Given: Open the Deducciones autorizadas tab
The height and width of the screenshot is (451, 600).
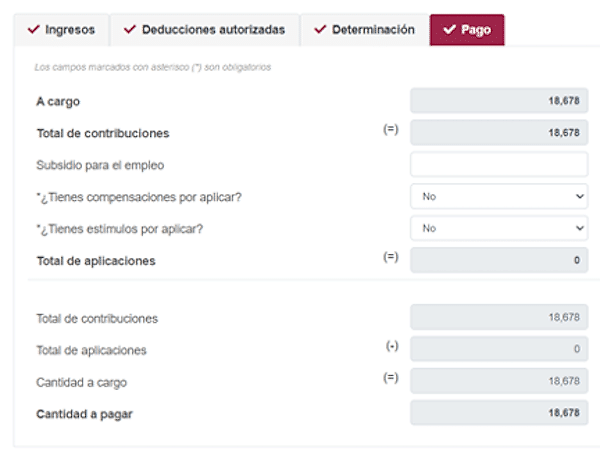Looking at the screenshot, I should 205,30.
